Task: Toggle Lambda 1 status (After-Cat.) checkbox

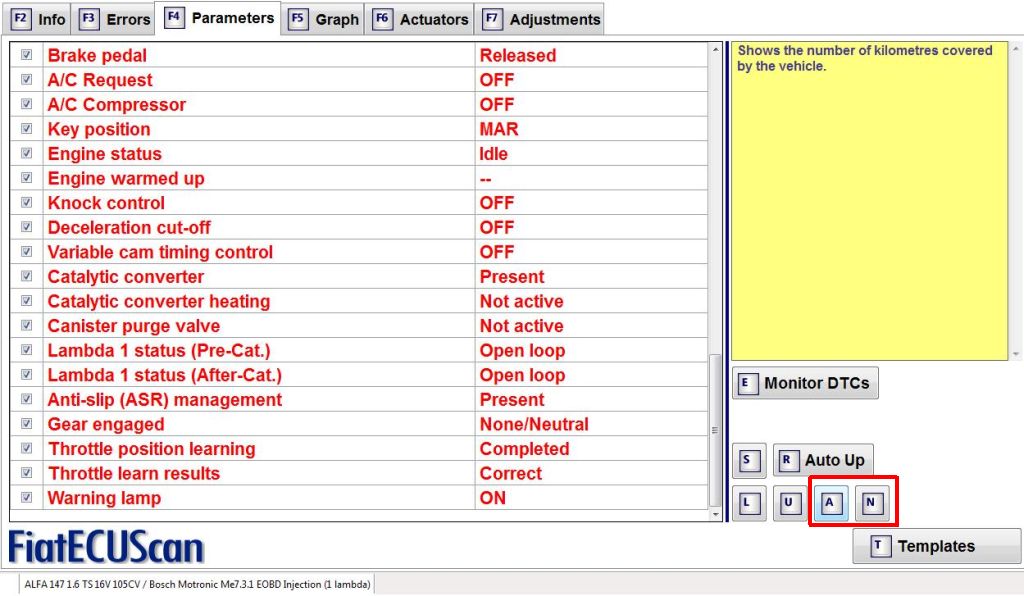Action: pos(26,375)
